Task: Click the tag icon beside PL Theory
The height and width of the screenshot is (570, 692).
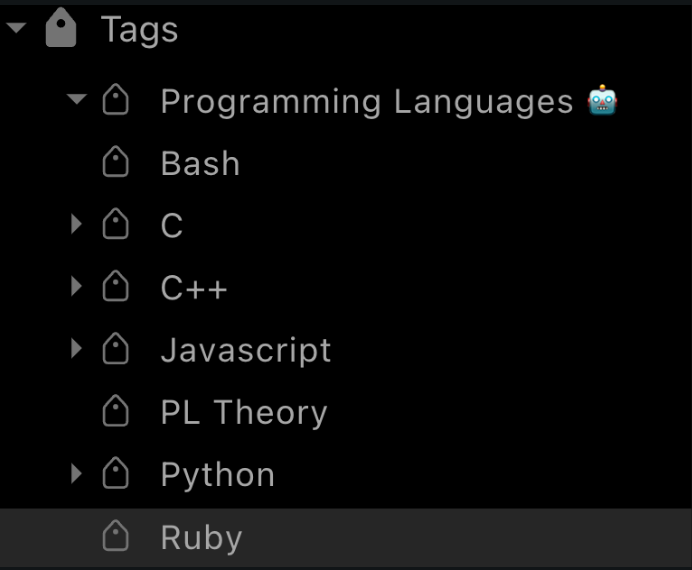Action: [x=116, y=412]
